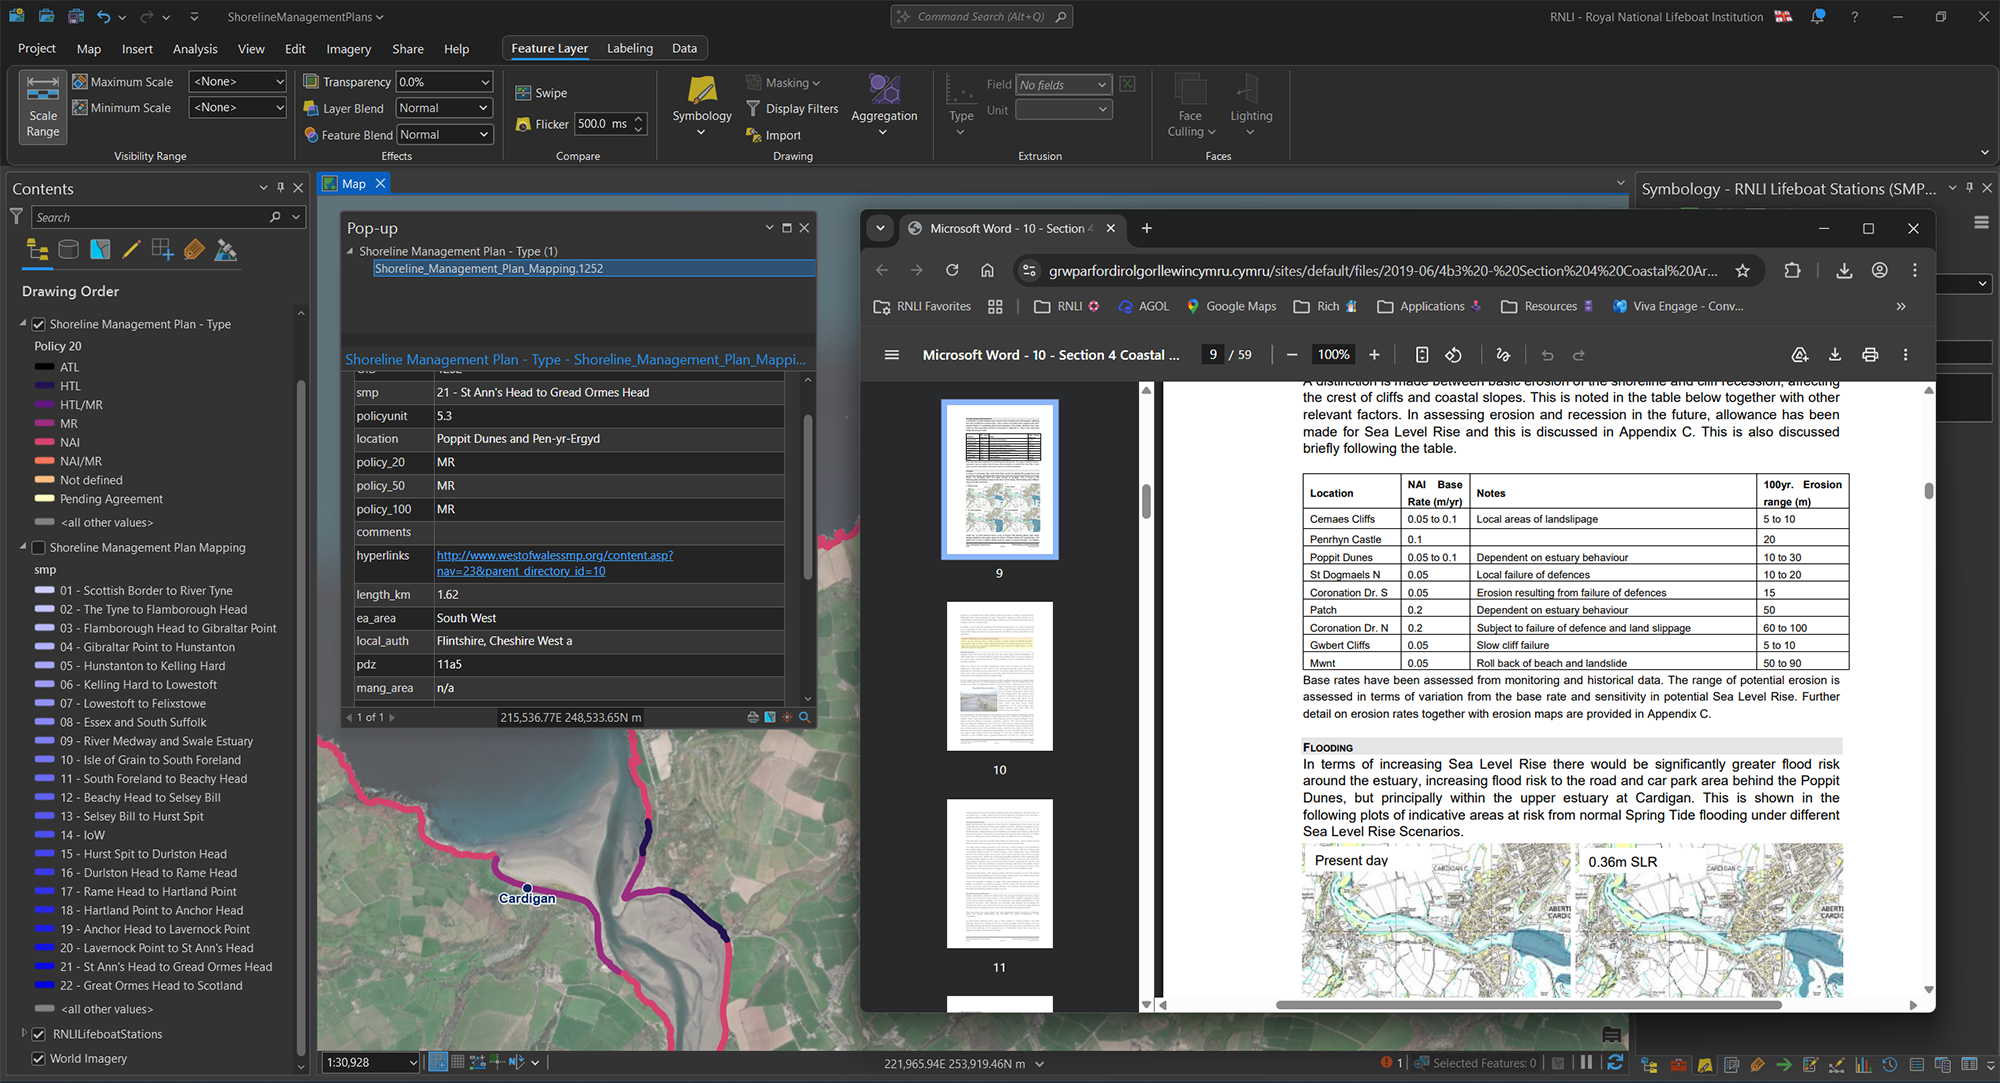The image size is (2000, 1083).
Task: Open notifications bell in title bar
Action: click(x=1818, y=16)
